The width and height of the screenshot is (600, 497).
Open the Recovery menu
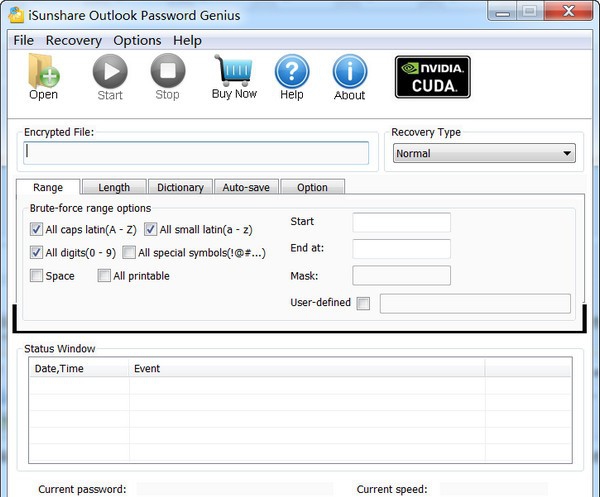click(73, 40)
